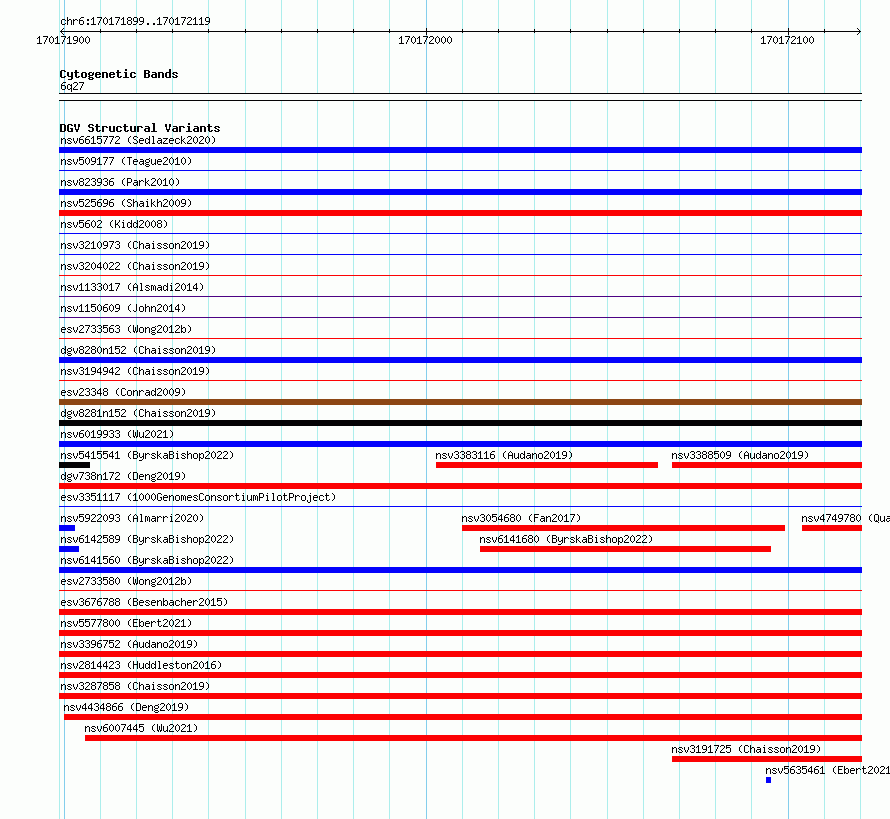Click the red nsv3054680 variant bar
Screen dimensions: 890x819
coord(623,528)
